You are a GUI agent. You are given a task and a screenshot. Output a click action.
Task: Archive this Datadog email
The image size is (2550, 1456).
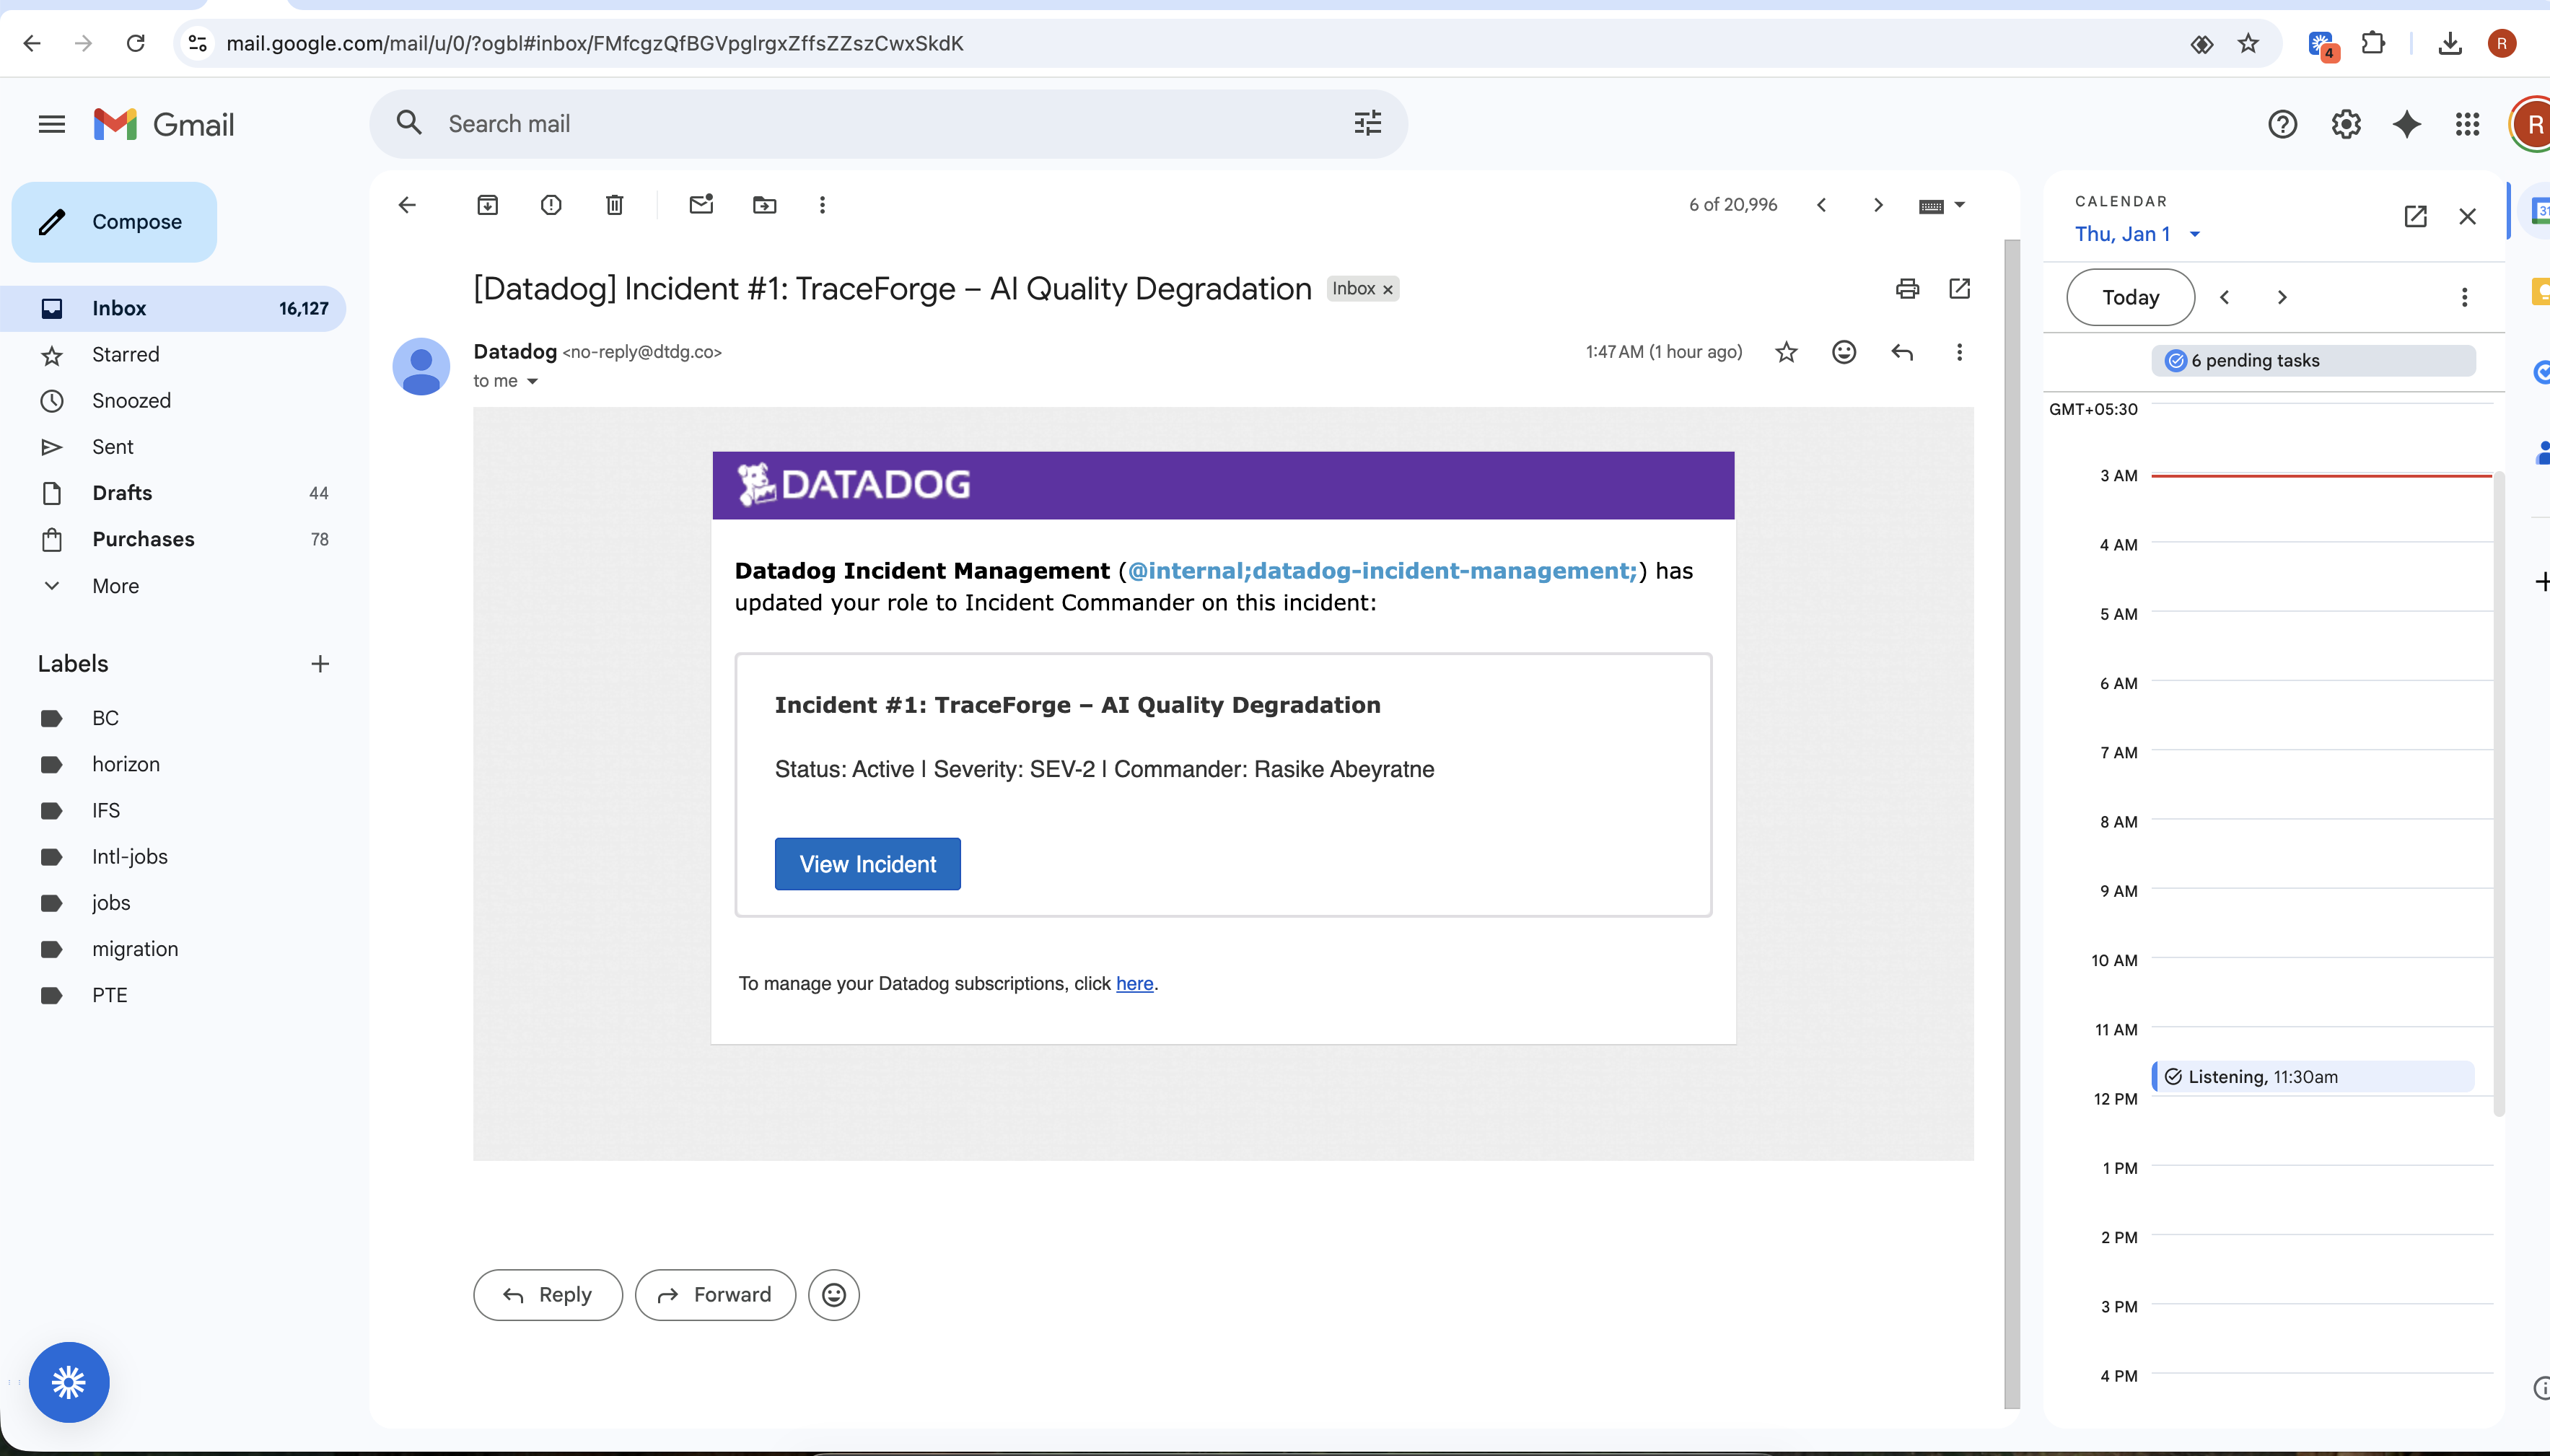click(x=487, y=205)
